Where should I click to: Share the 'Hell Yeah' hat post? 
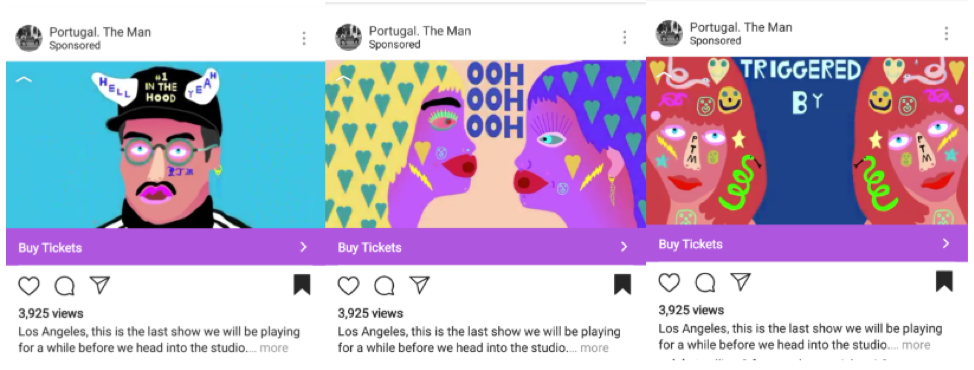(99, 285)
